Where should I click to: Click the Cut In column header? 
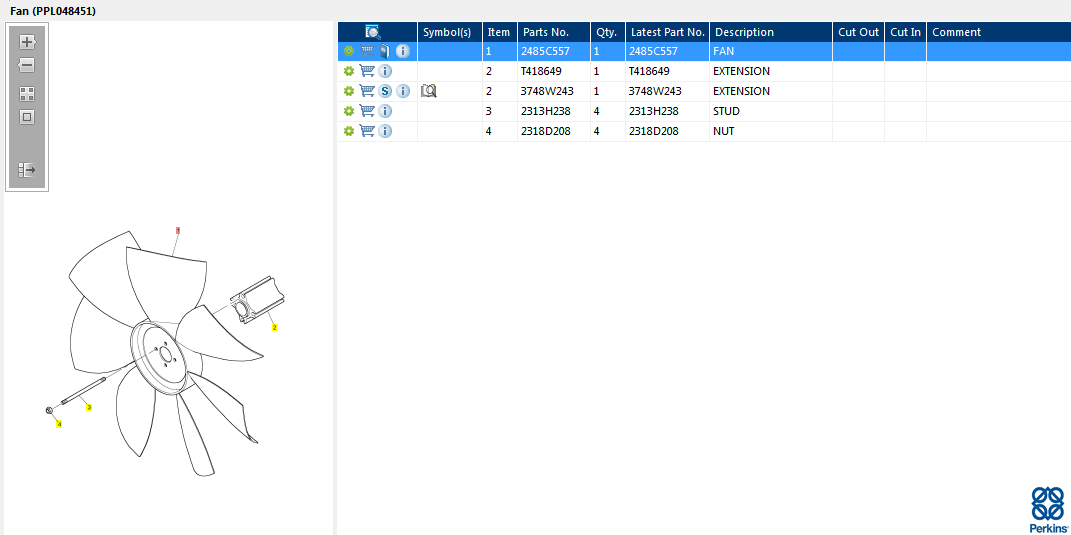tap(906, 32)
